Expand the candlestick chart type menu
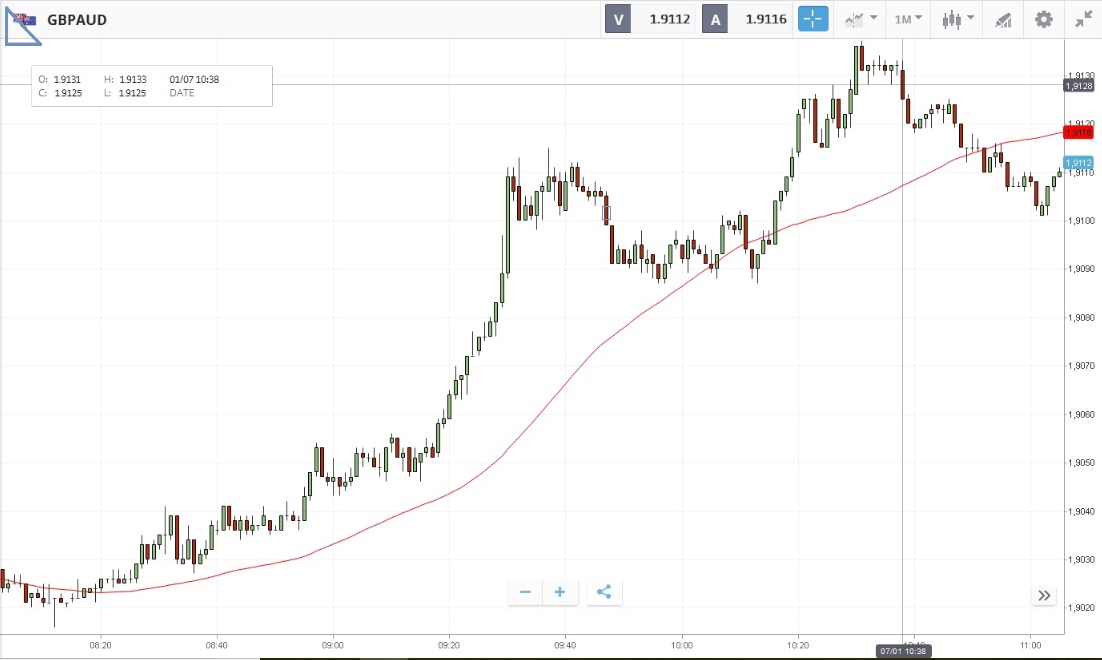Image resolution: width=1102 pixels, height=660 pixels. click(x=957, y=19)
